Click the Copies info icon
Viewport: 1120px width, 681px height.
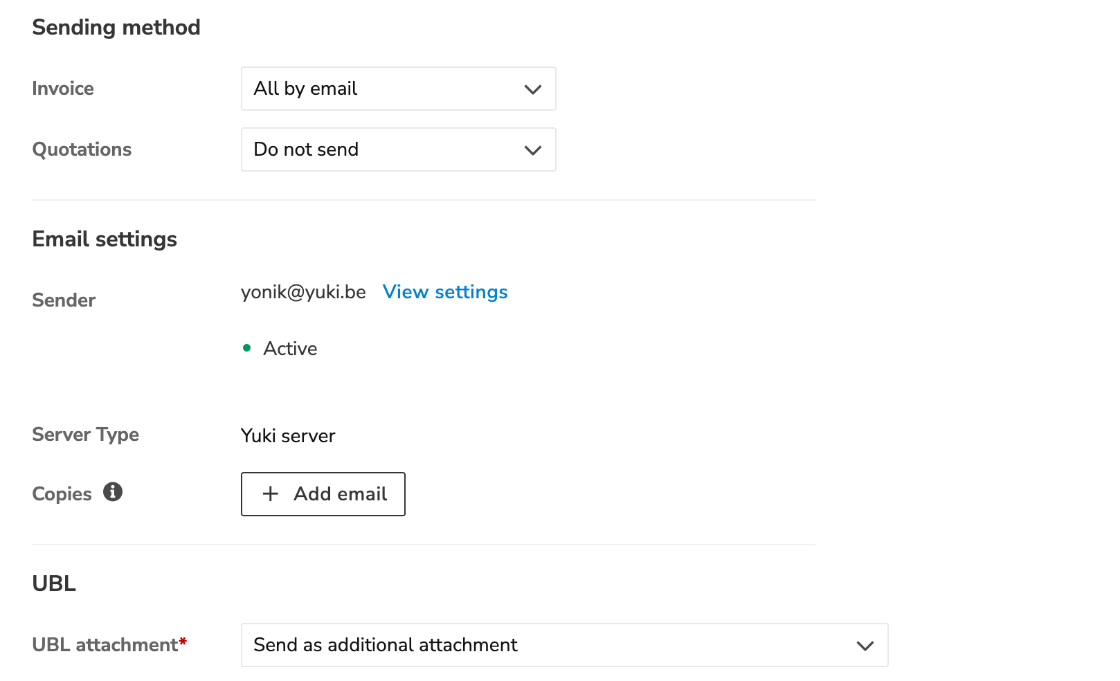113,492
